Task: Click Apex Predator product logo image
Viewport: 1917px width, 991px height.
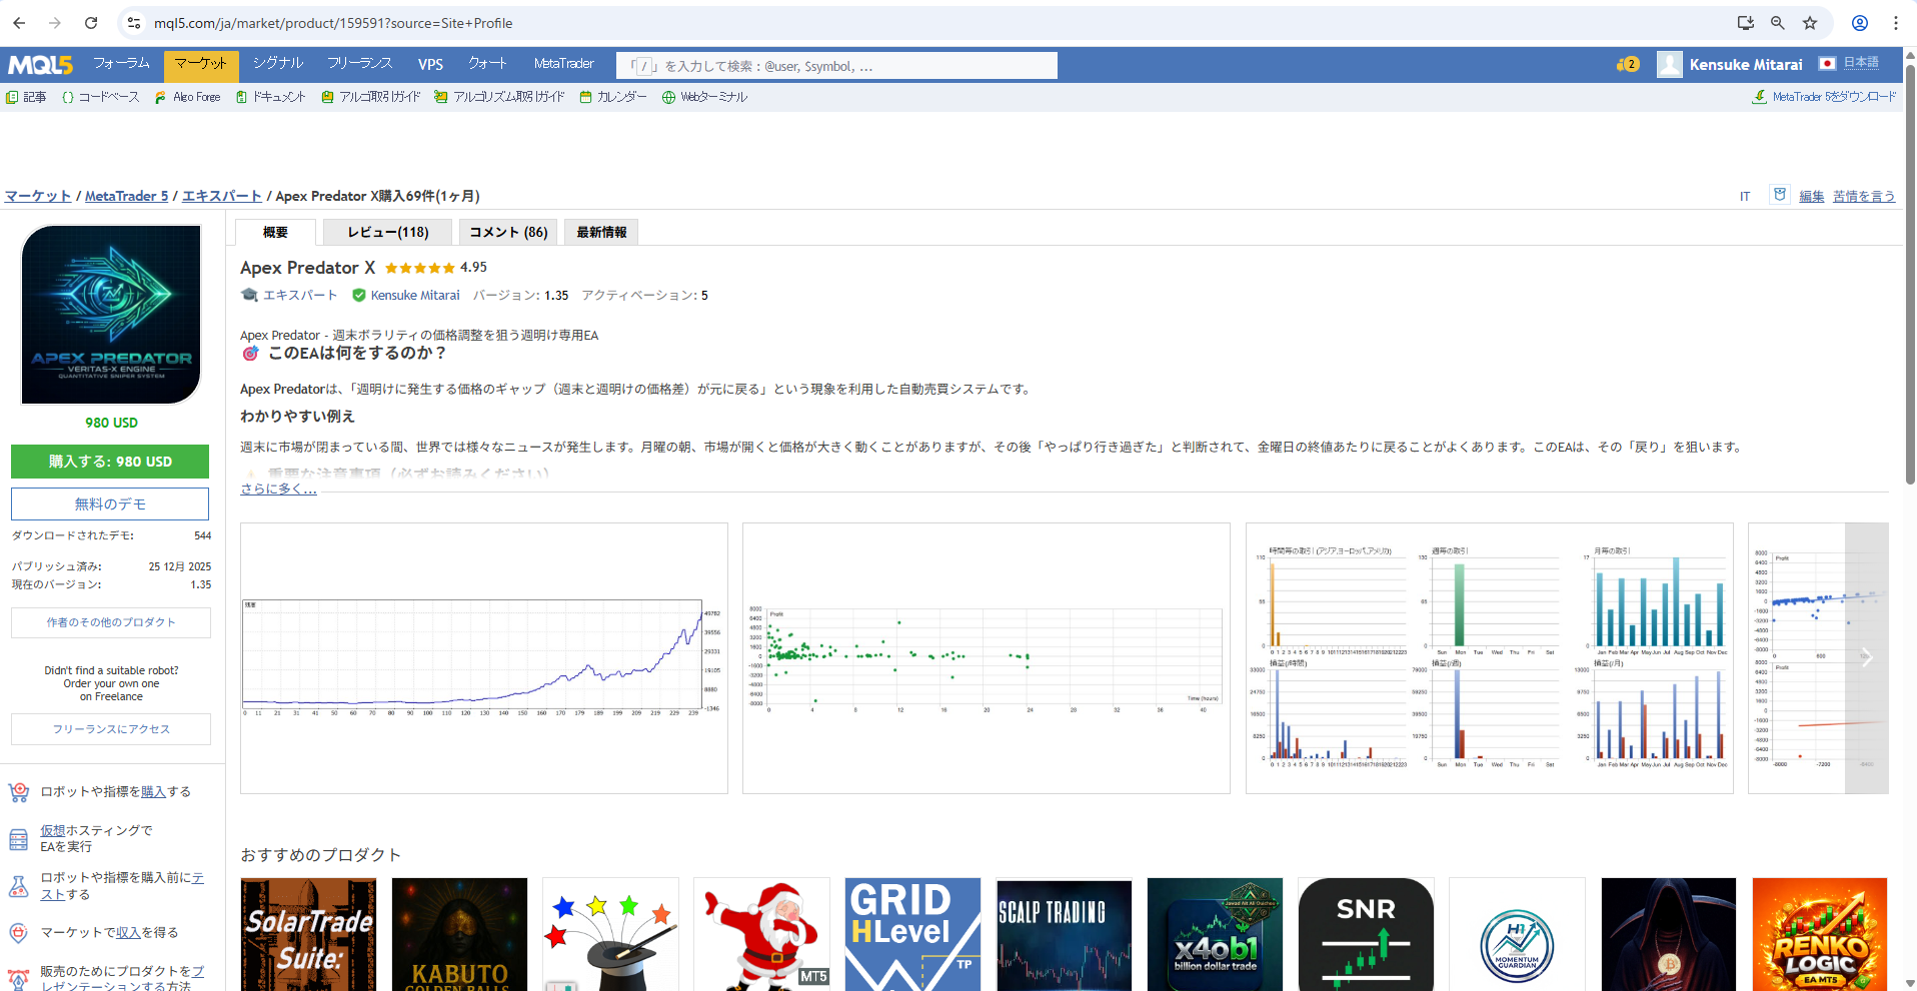Action: pos(111,314)
